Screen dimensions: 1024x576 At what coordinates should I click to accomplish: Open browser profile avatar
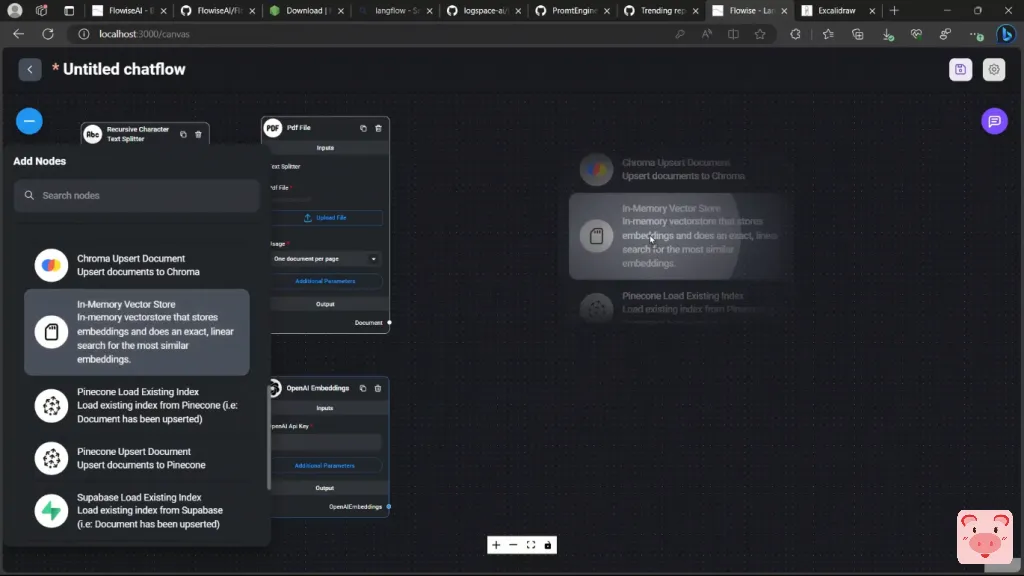click(x=14, y=10)
